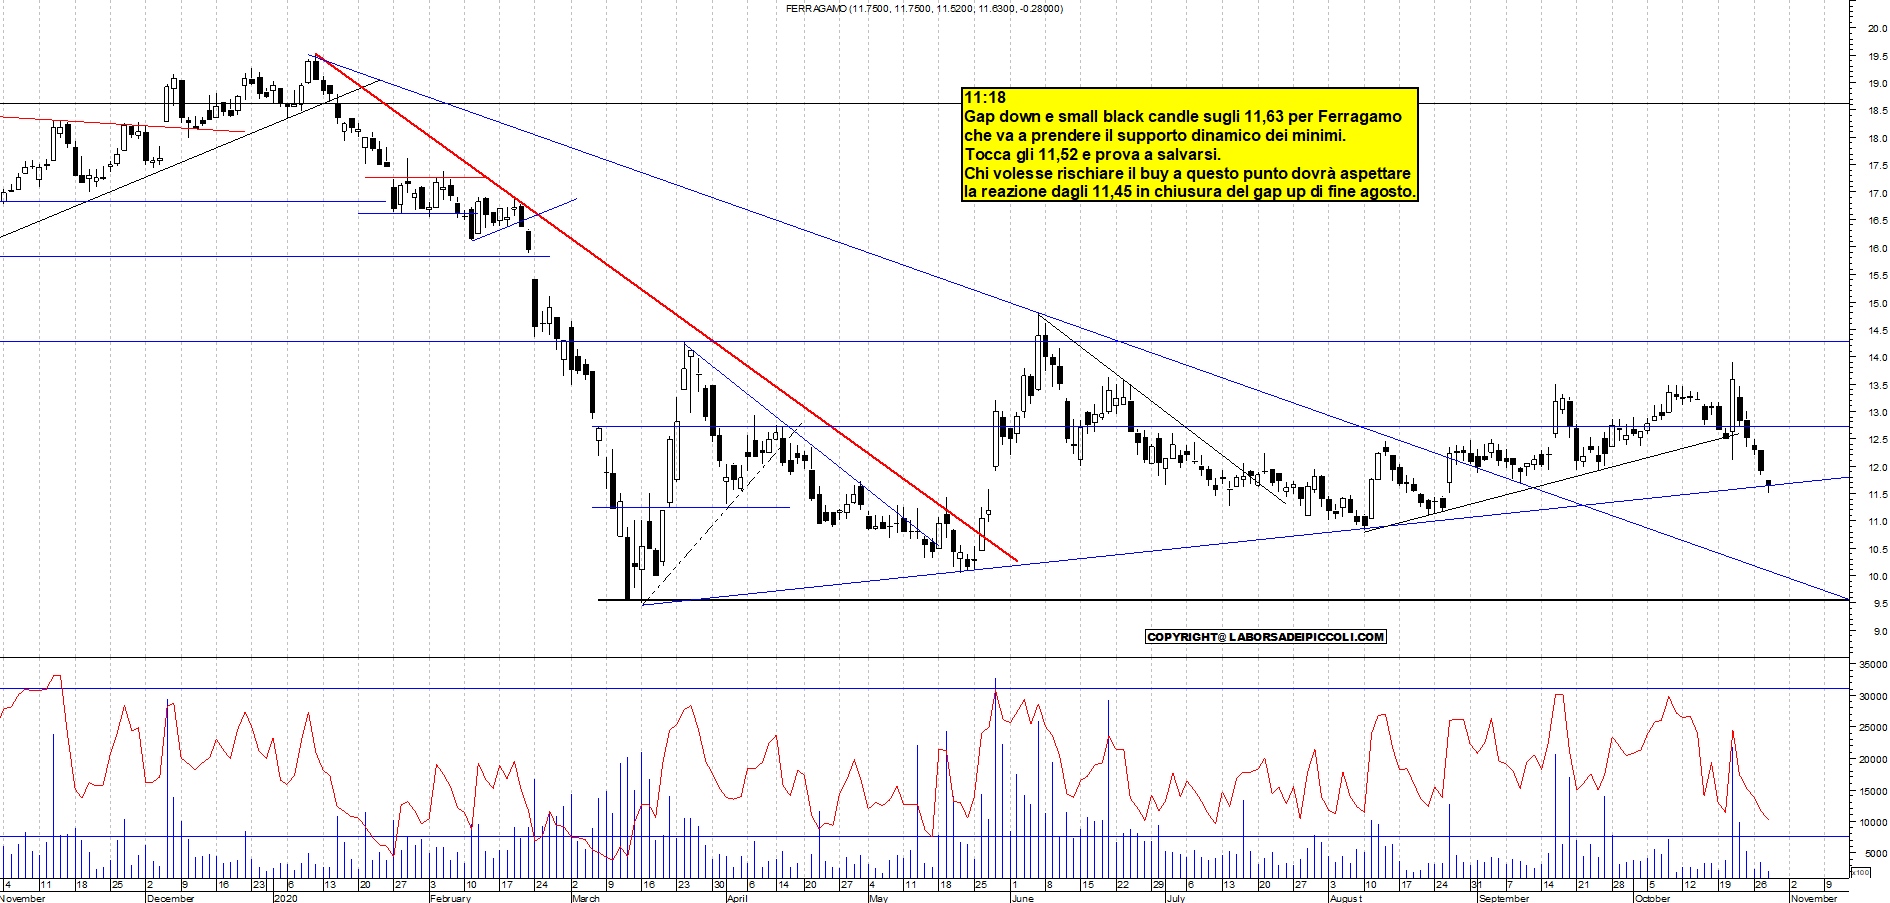Click the 19.0 price axis label

pos(1877,84)
